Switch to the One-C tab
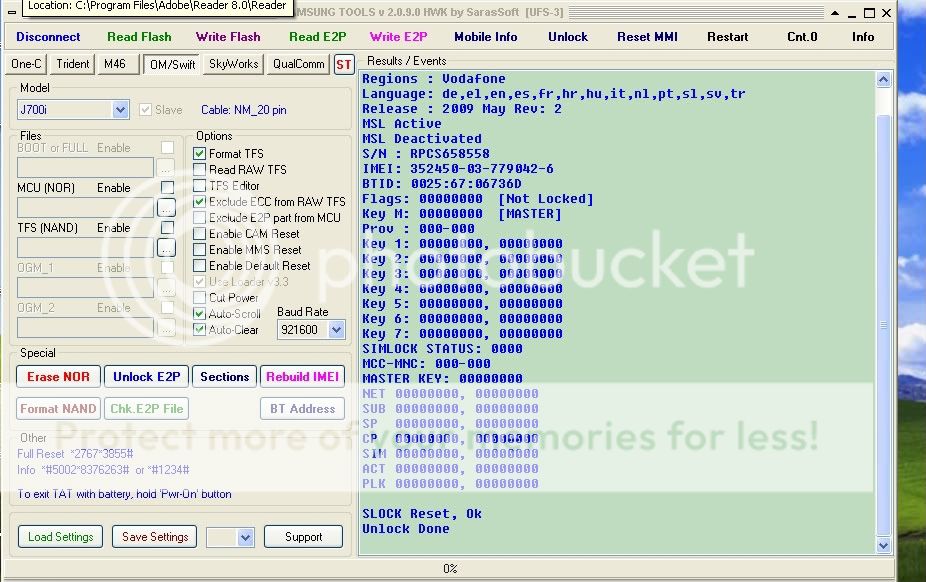Viewport: 926px width, 582px height. (x=27, y=64)
